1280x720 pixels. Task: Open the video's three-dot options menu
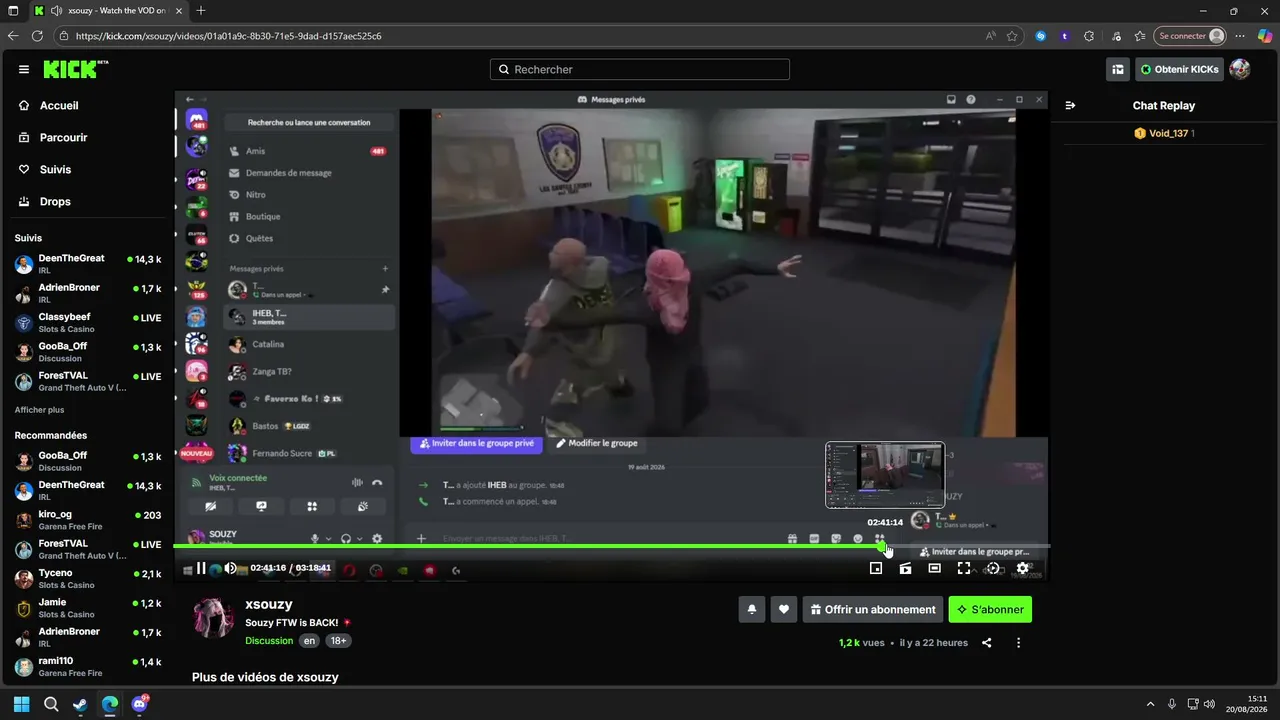[1018, 643]
